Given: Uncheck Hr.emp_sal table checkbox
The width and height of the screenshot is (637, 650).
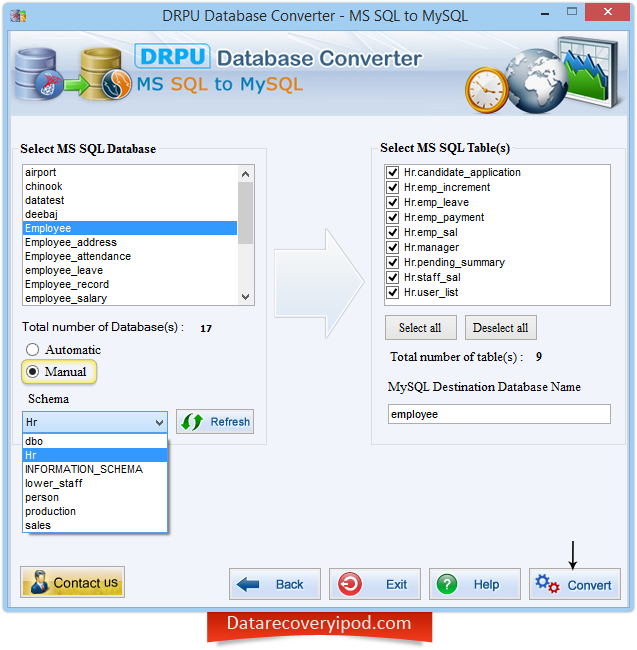Looking at the screenshot, I should coord(392,232).
